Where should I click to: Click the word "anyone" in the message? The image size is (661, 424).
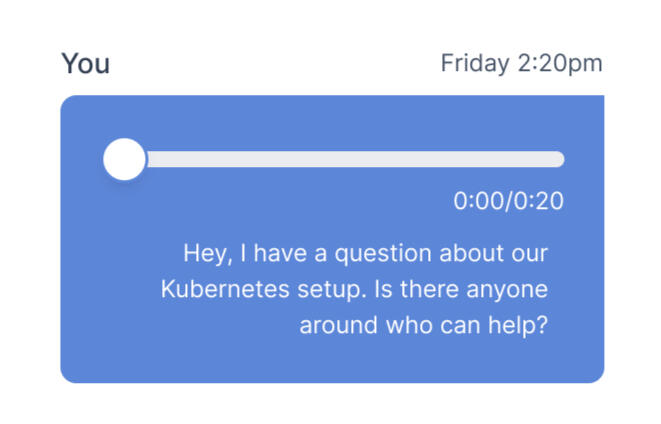(x=508, y=290)
